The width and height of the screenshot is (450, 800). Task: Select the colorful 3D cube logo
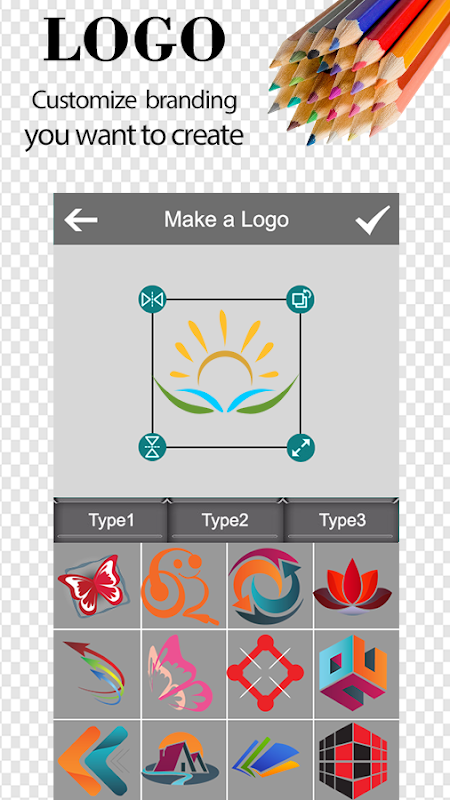pyautogui.click(x=356, y=674)
